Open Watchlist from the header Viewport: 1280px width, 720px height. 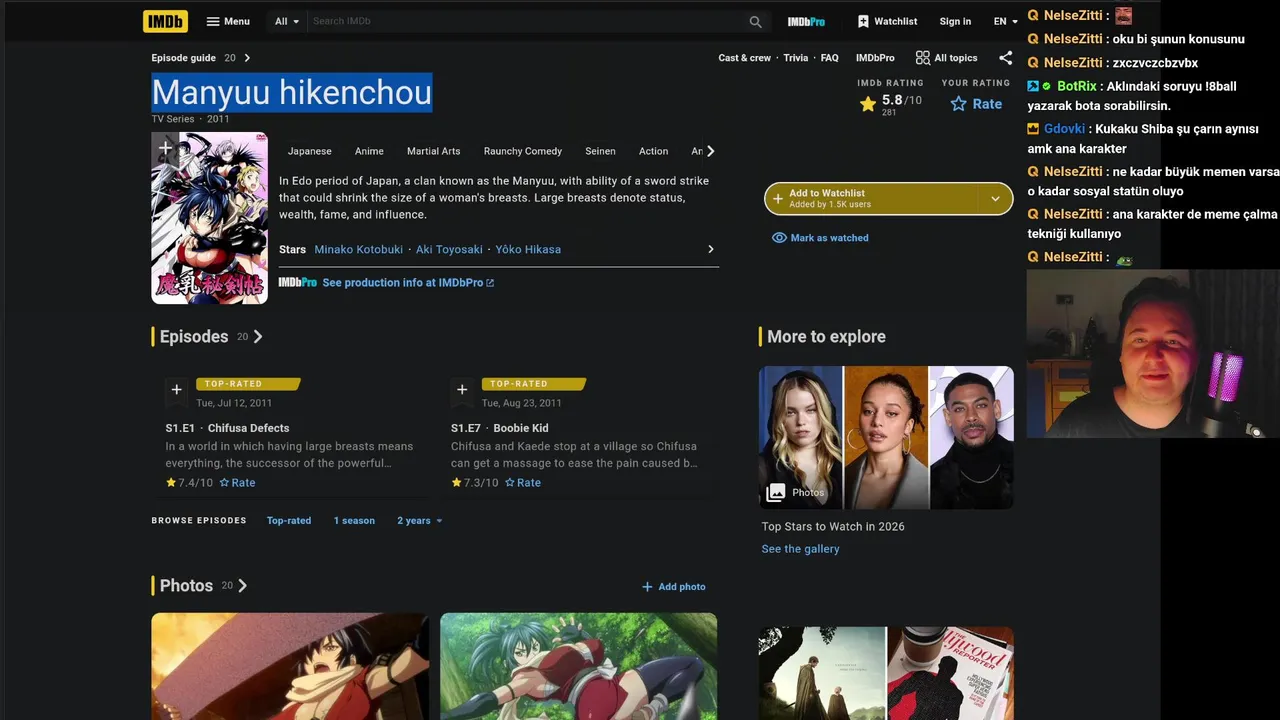click(887, 21)
